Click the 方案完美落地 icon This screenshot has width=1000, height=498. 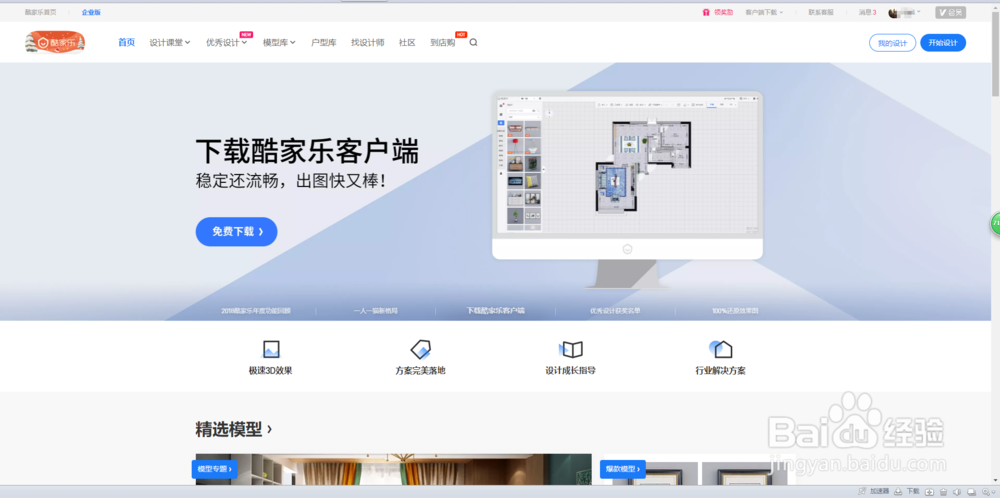point(420,349)
